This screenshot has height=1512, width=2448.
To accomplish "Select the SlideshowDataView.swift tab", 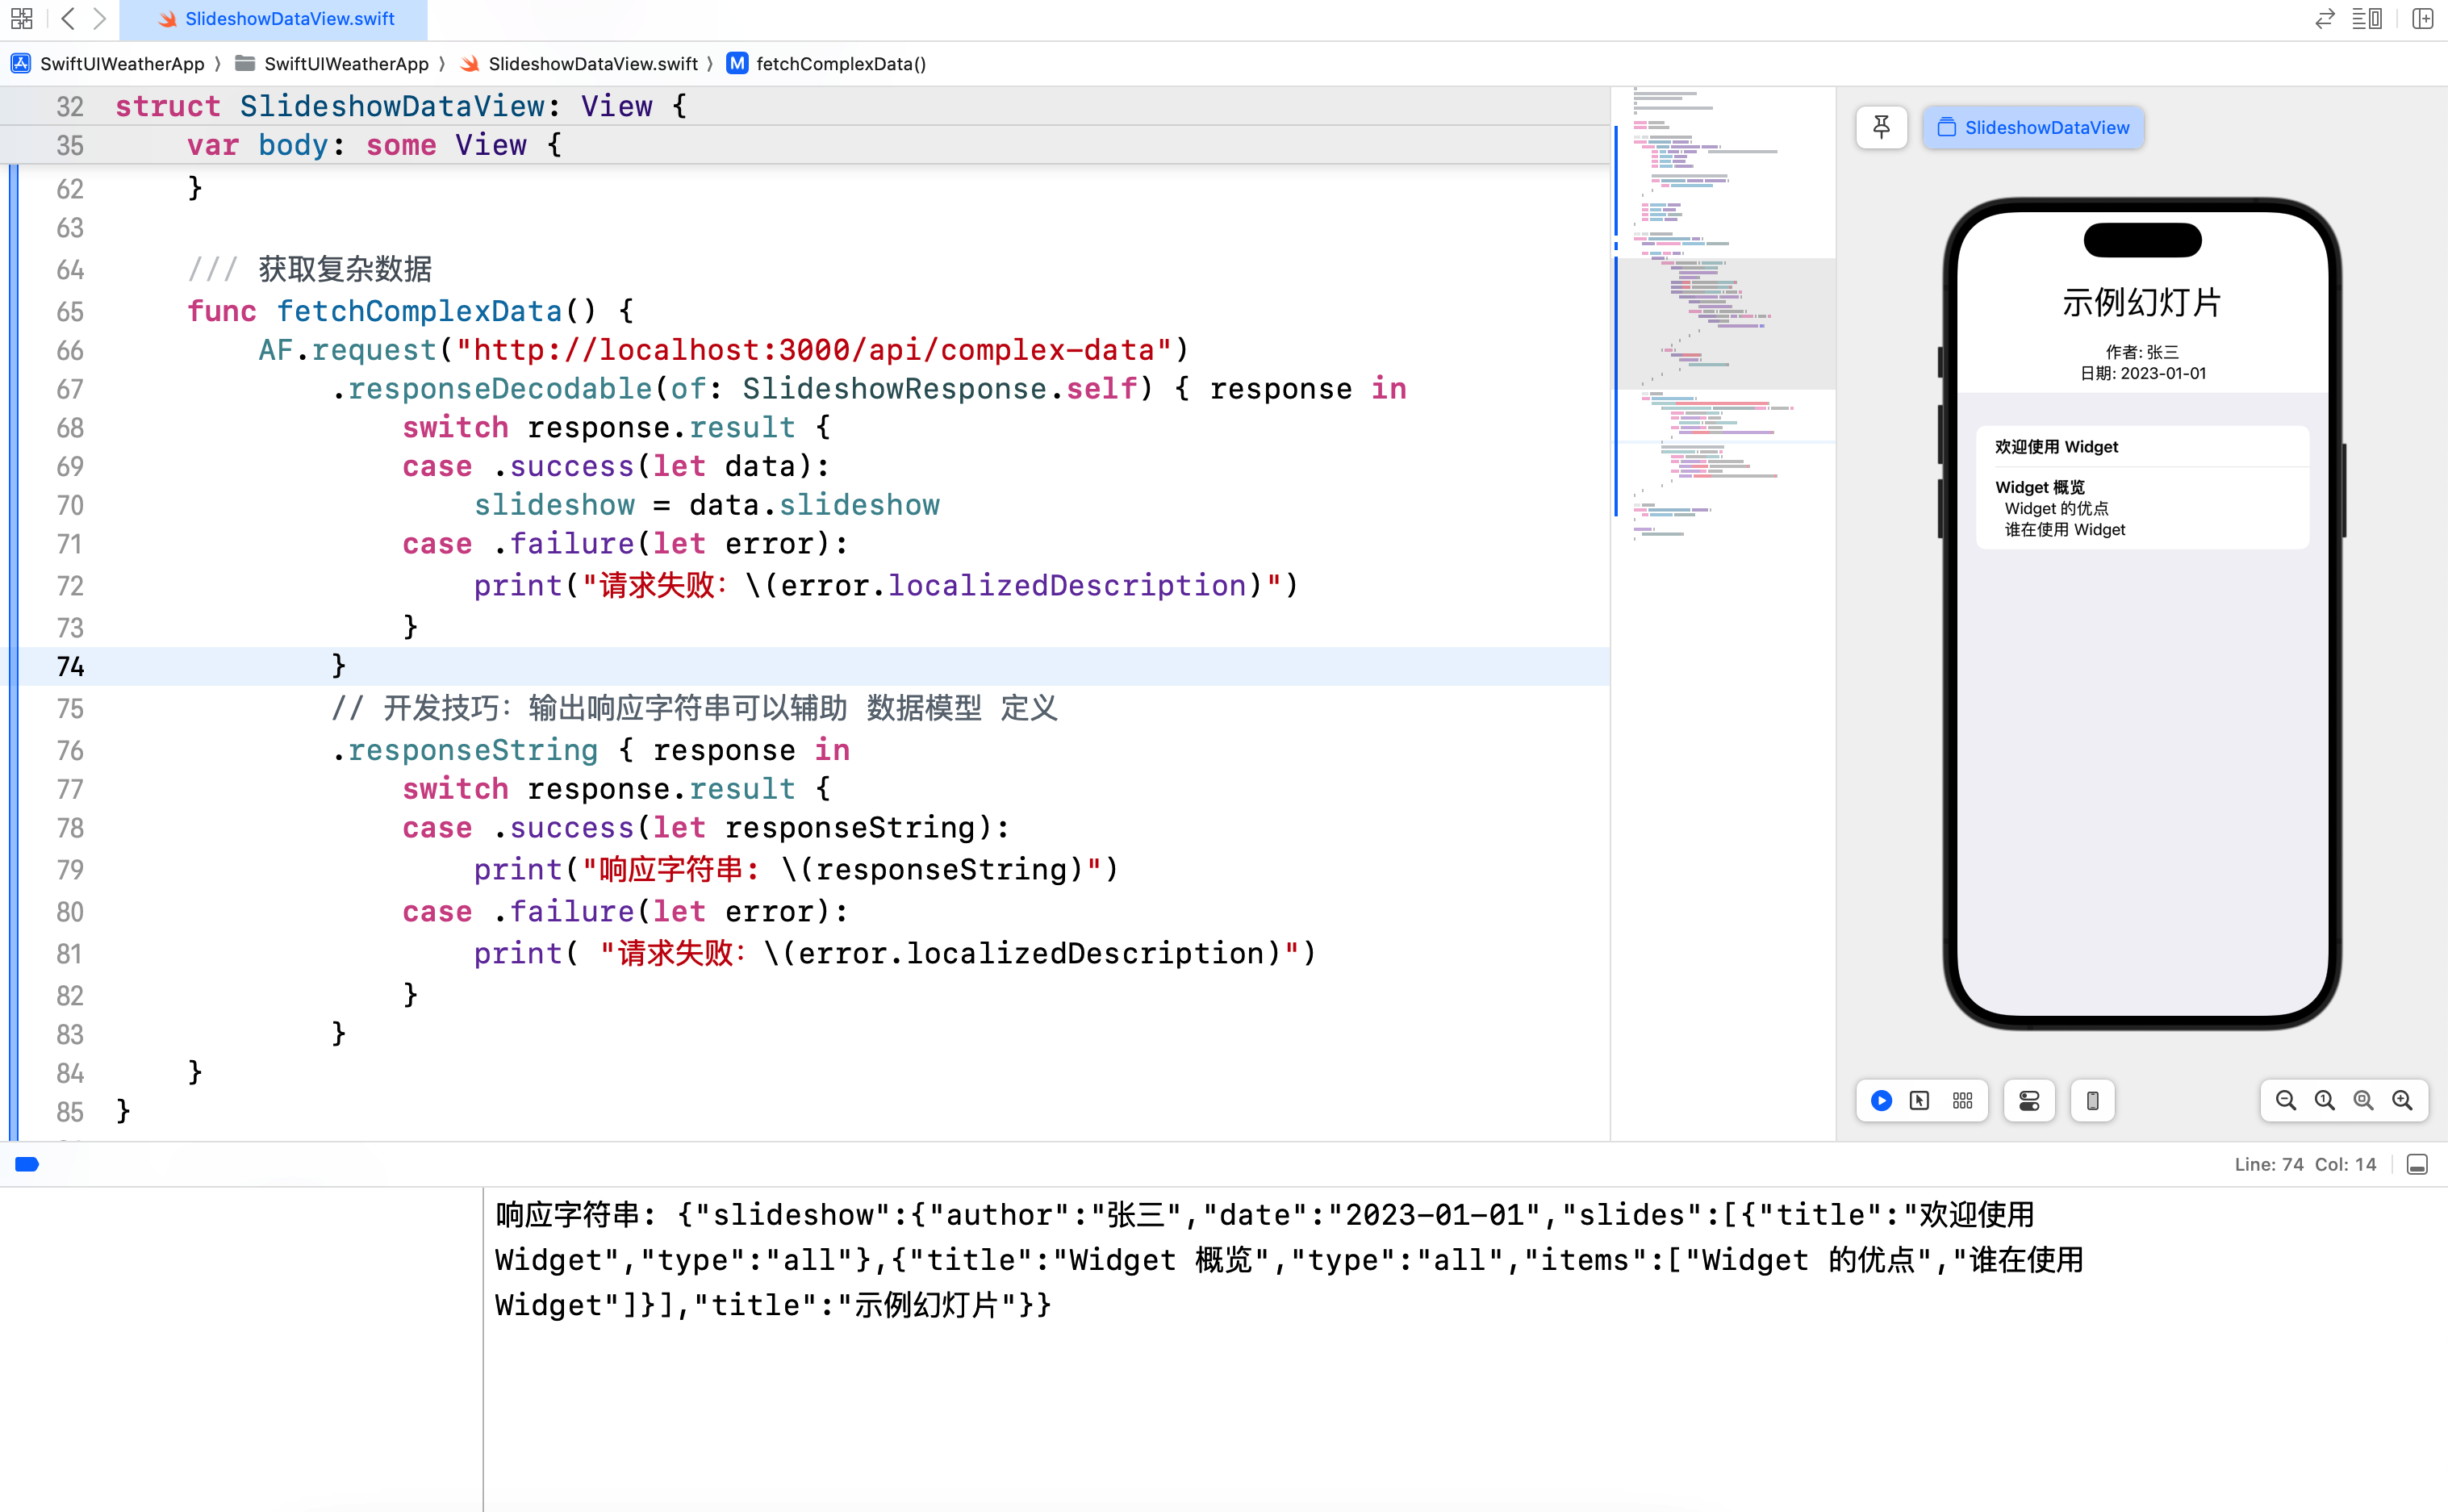I will (x=274, y=19).
